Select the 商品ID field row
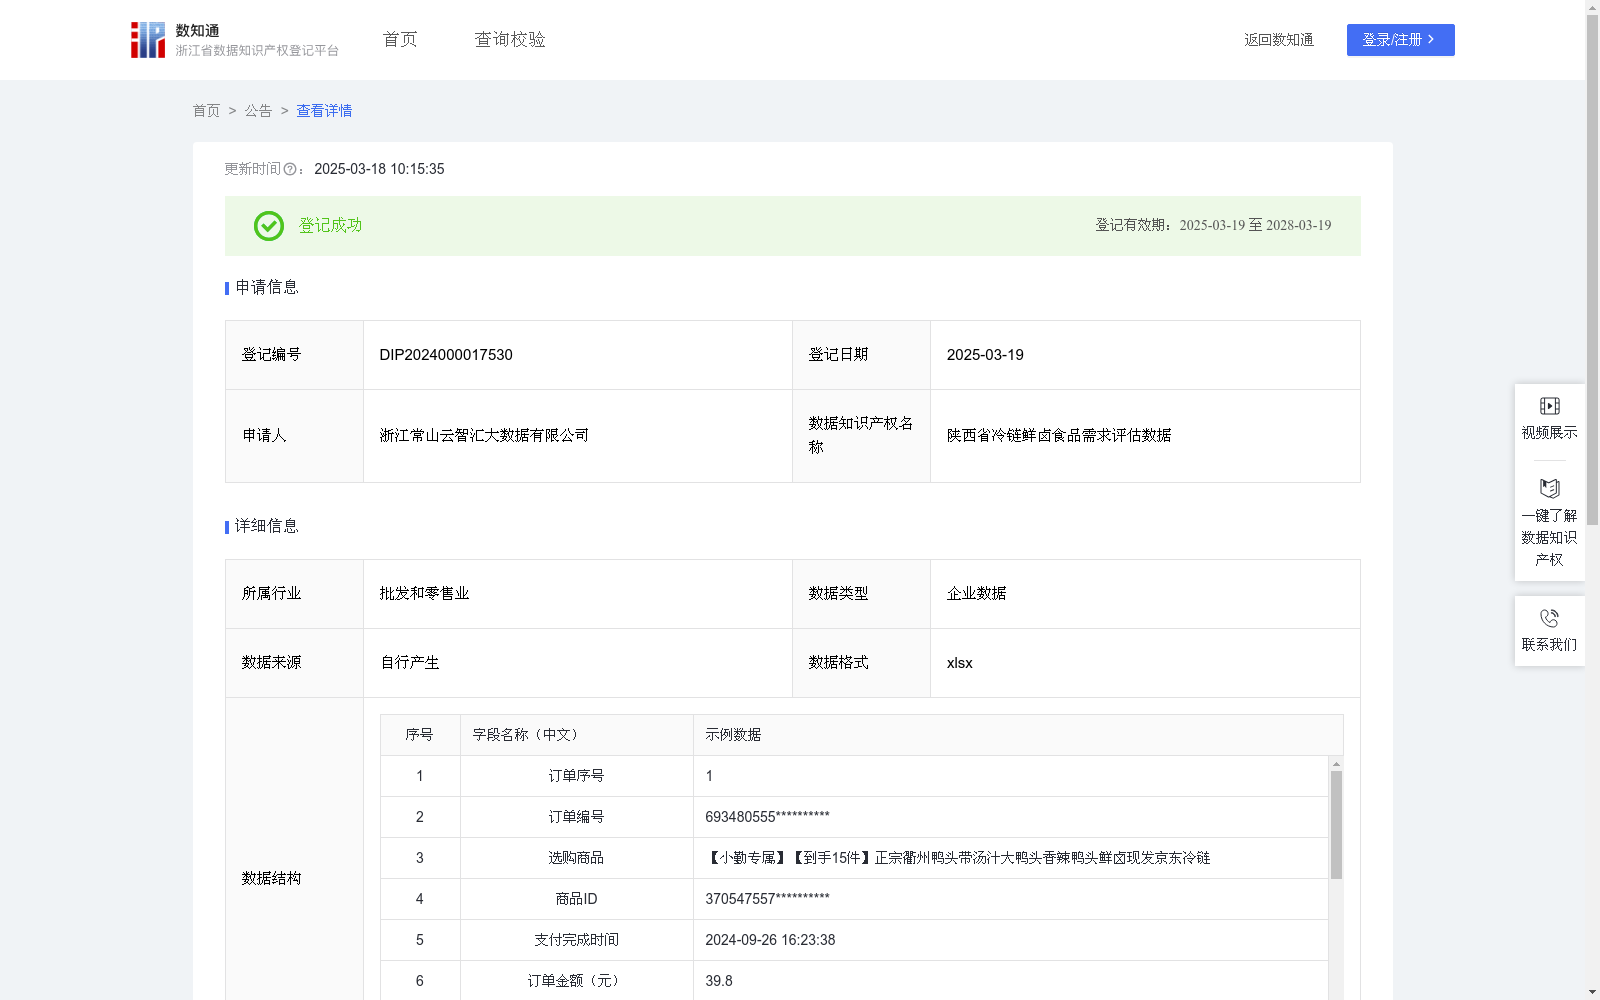Image resolution: width=1600 pixels, height=1000 pixels. coord(854,899)
